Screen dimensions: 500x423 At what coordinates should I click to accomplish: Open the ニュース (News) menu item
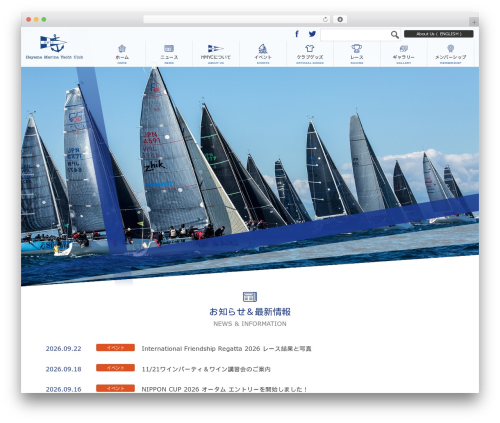click(169, 54)
